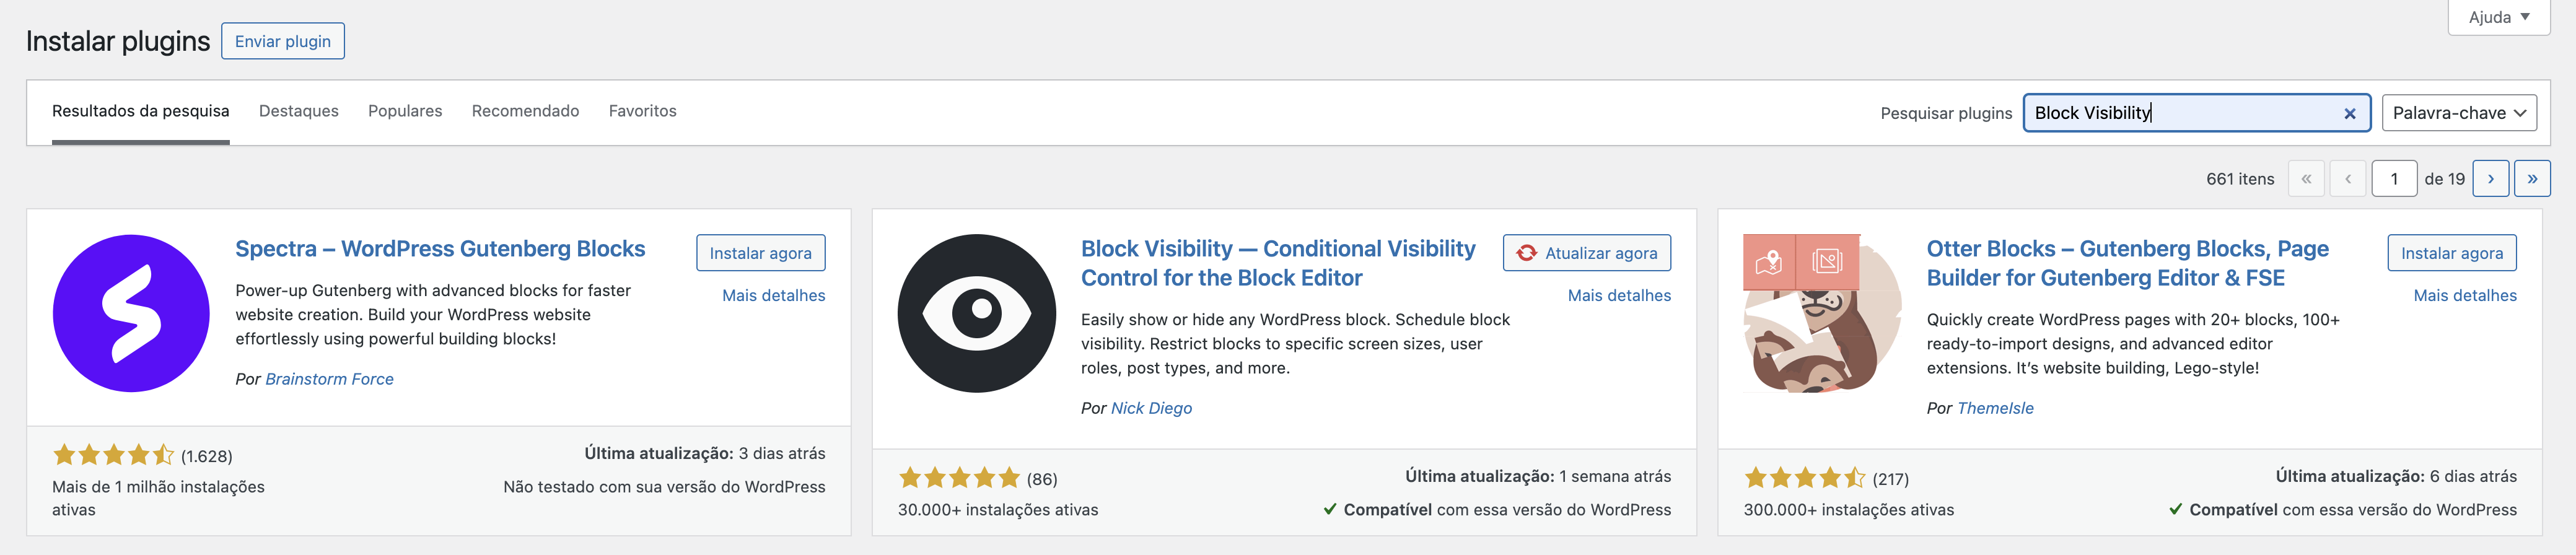2576x555 pixels.
Task: Click the Spectra purple plugin icon
Action: [131, 313]
